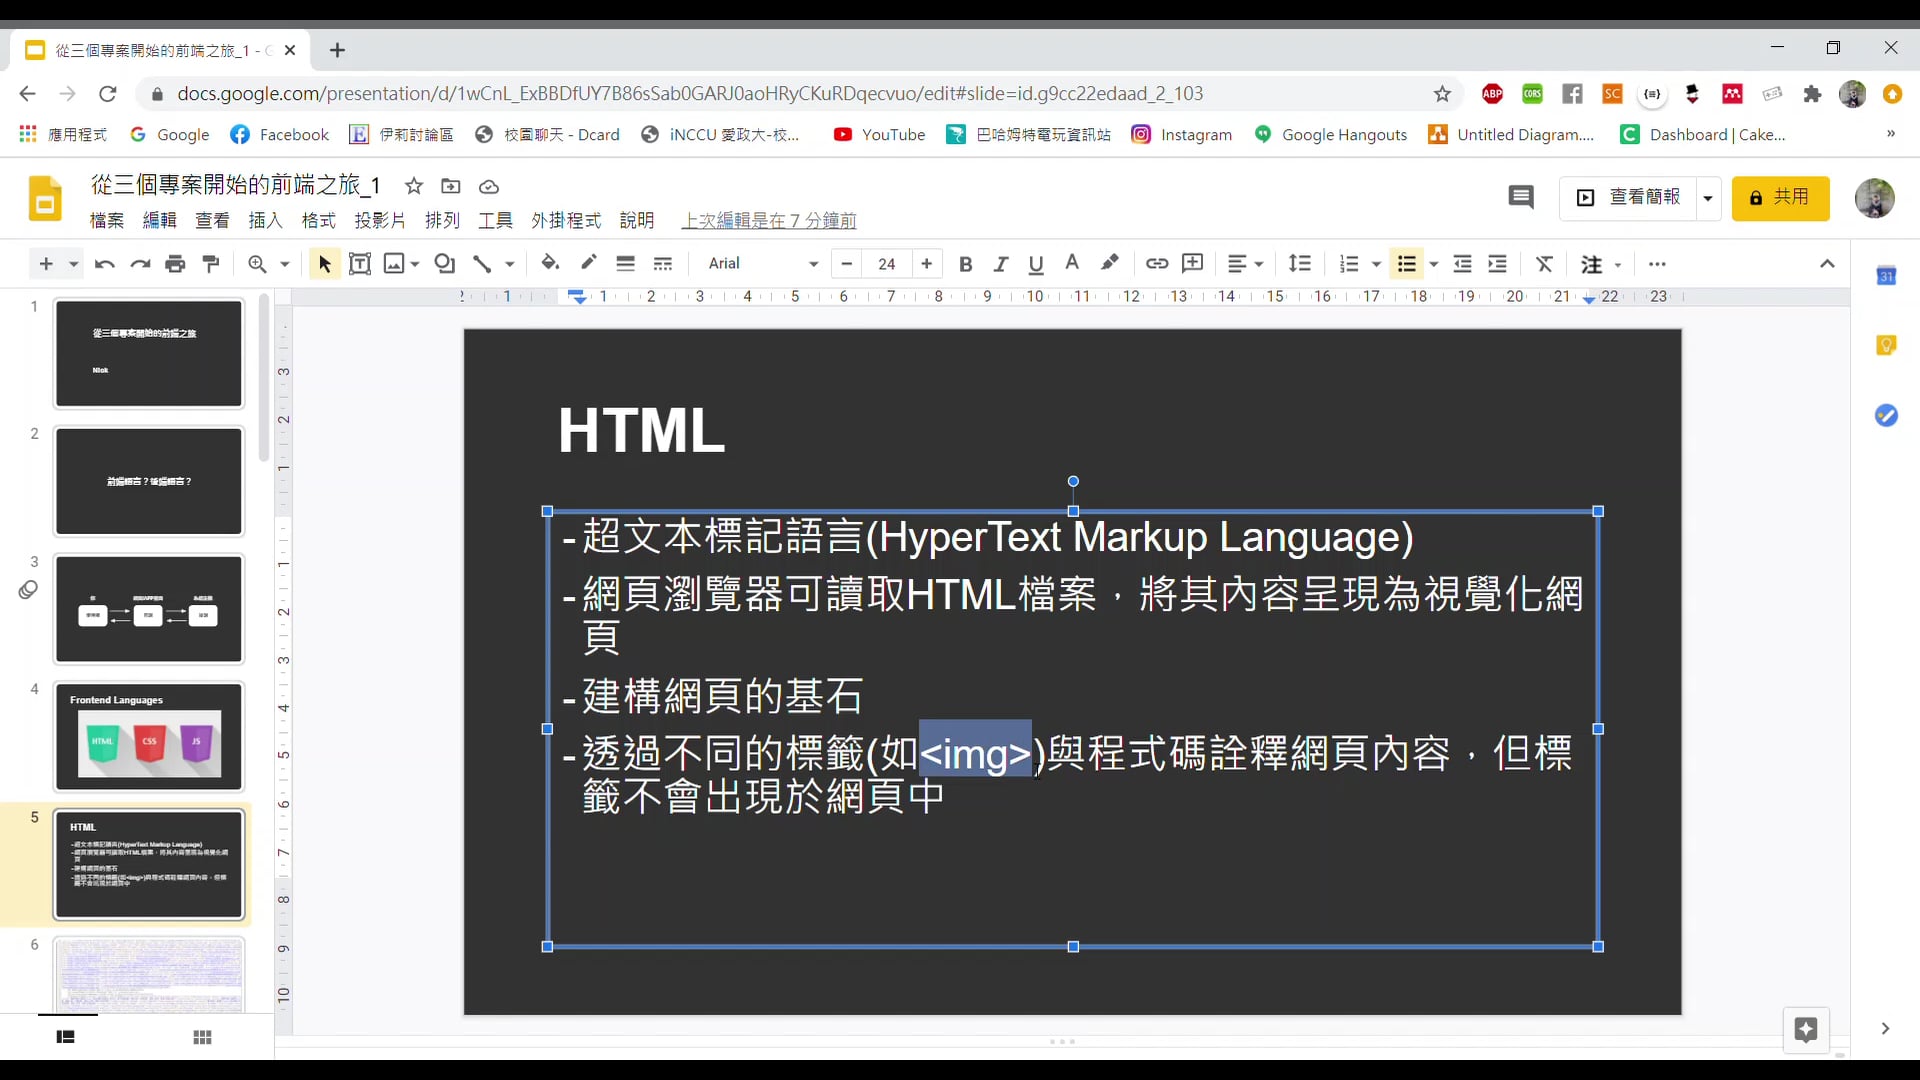Open the 插入 menu
The width and height of the screenshot is (1920, 1080).
click(x=265, y=220)
